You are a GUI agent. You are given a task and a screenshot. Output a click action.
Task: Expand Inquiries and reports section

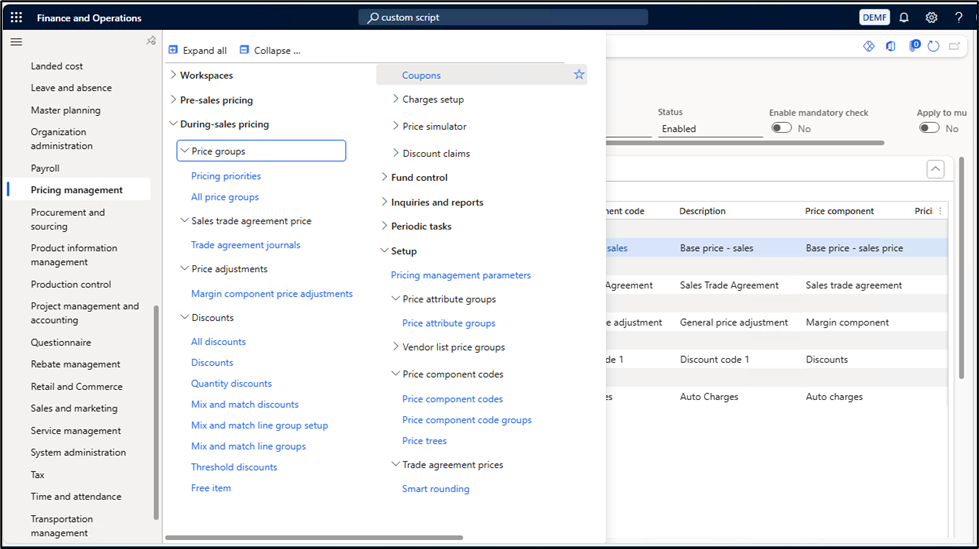tap(384, 202)
